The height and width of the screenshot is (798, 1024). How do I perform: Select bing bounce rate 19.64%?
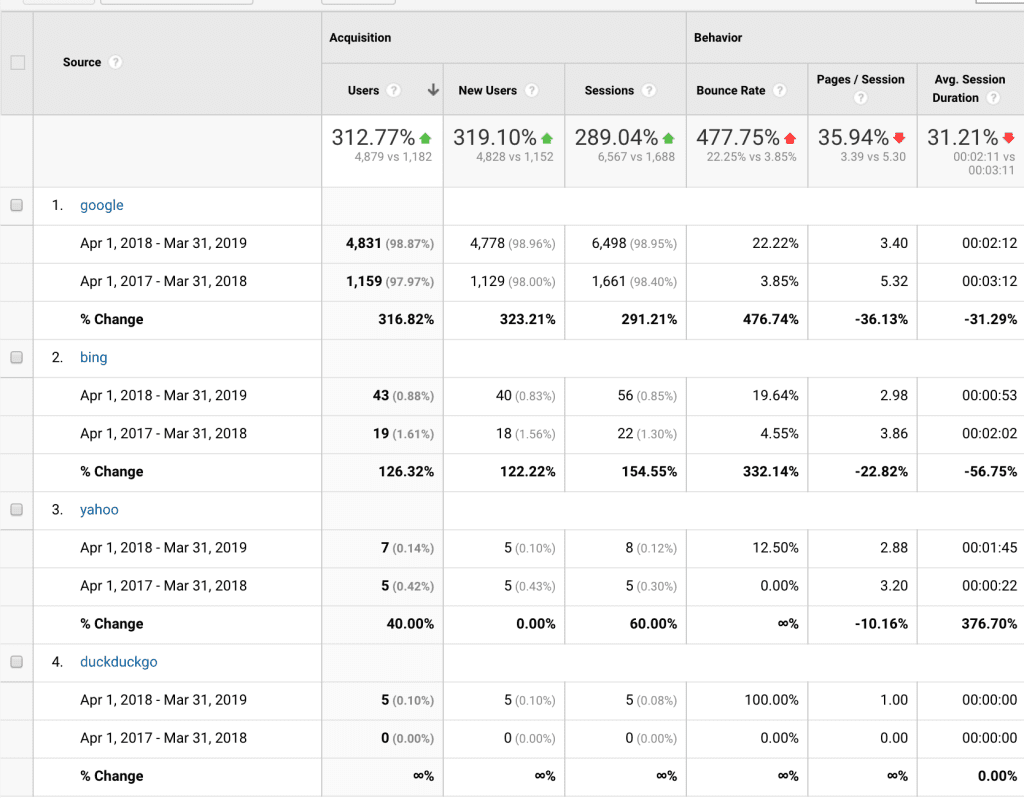775,395
